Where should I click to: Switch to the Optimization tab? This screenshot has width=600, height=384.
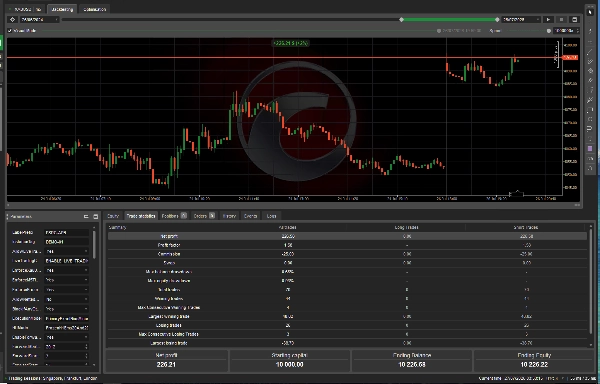[95, 9]
